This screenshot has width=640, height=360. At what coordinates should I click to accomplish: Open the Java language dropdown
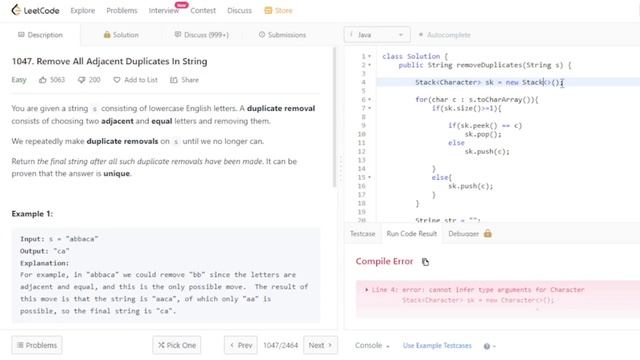[x=376, y=35]
